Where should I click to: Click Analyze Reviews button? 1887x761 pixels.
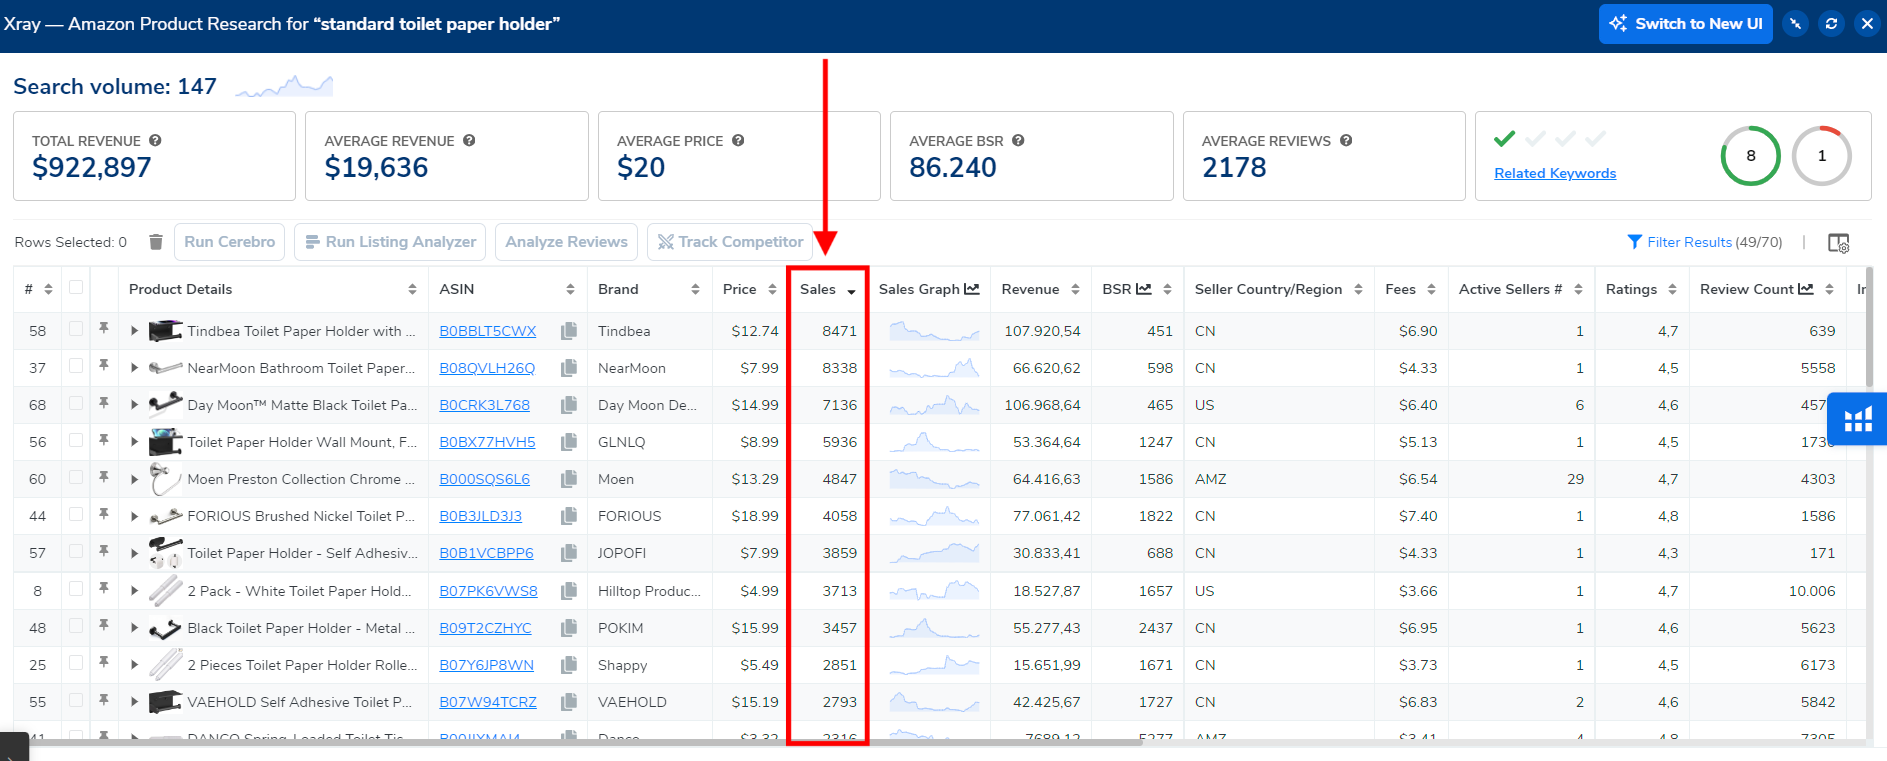(566, 242)
